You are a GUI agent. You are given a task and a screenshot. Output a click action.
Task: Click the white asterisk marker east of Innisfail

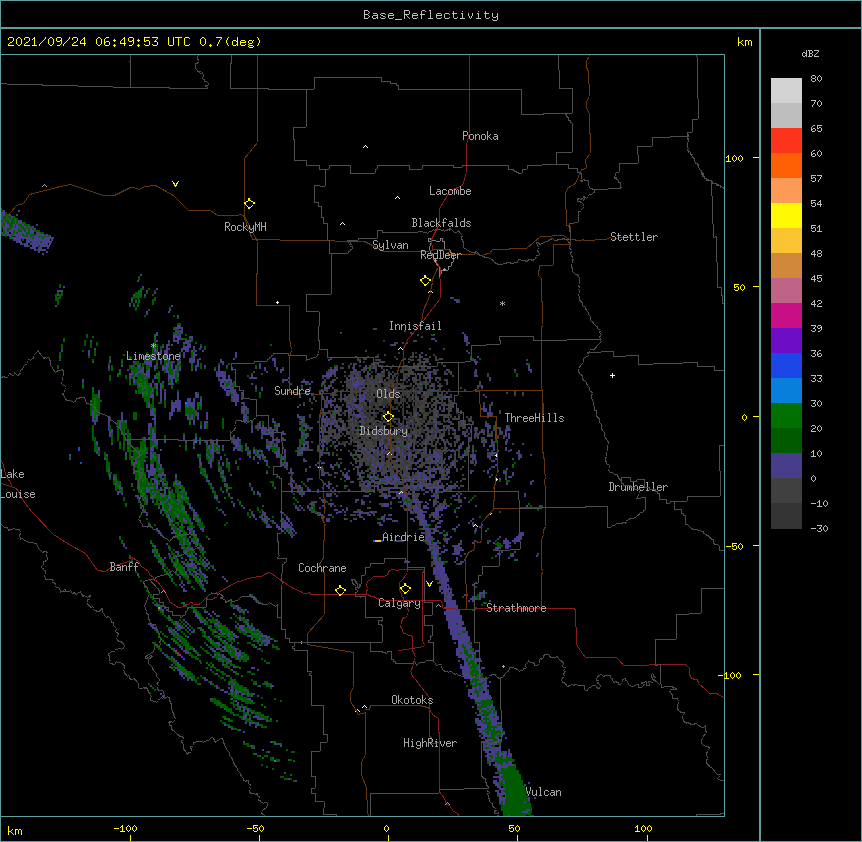502,304
